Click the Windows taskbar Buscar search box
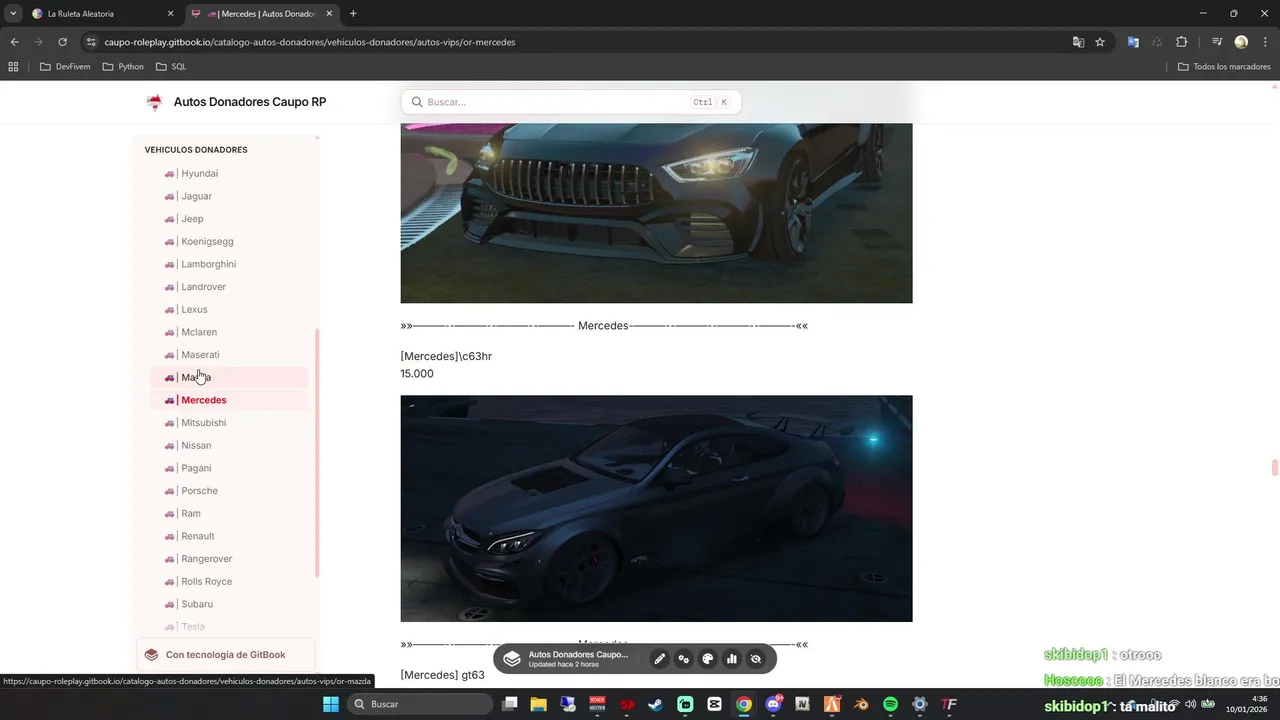This screenshot has width=1280, height=720. 418,704
